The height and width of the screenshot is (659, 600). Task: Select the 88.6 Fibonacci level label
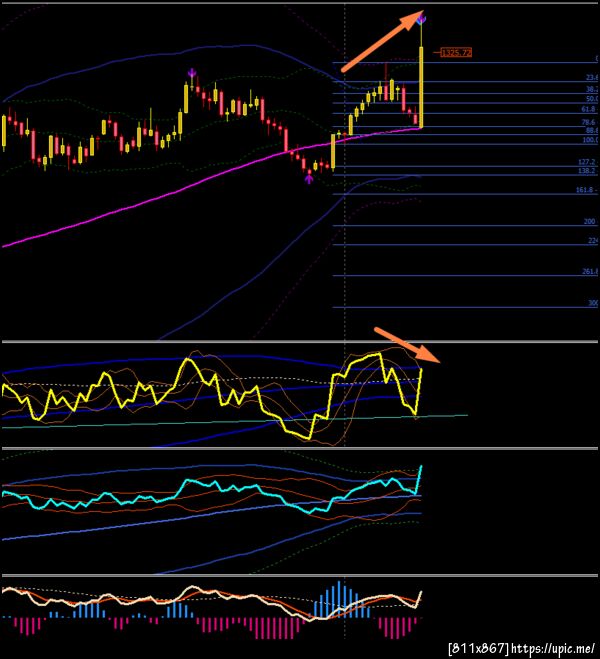coord(590,131)
